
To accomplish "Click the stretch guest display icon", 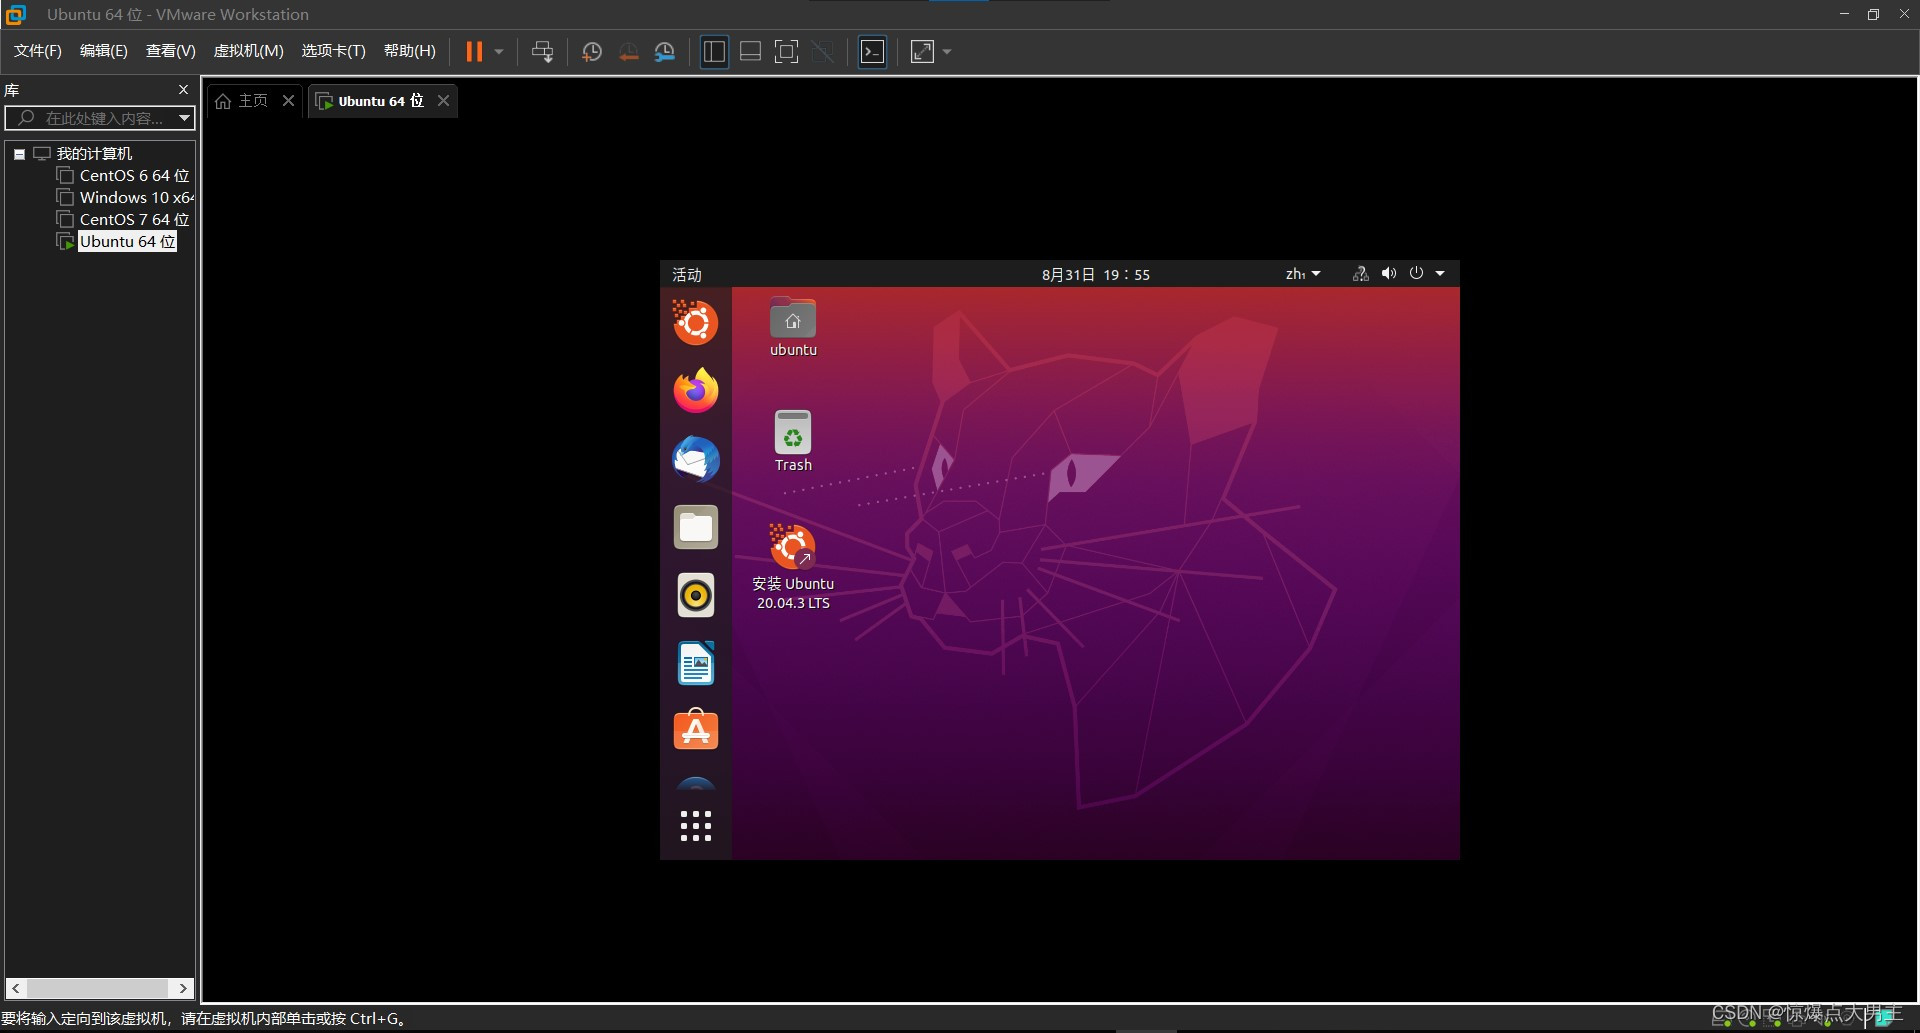I will tap(922, 52).
